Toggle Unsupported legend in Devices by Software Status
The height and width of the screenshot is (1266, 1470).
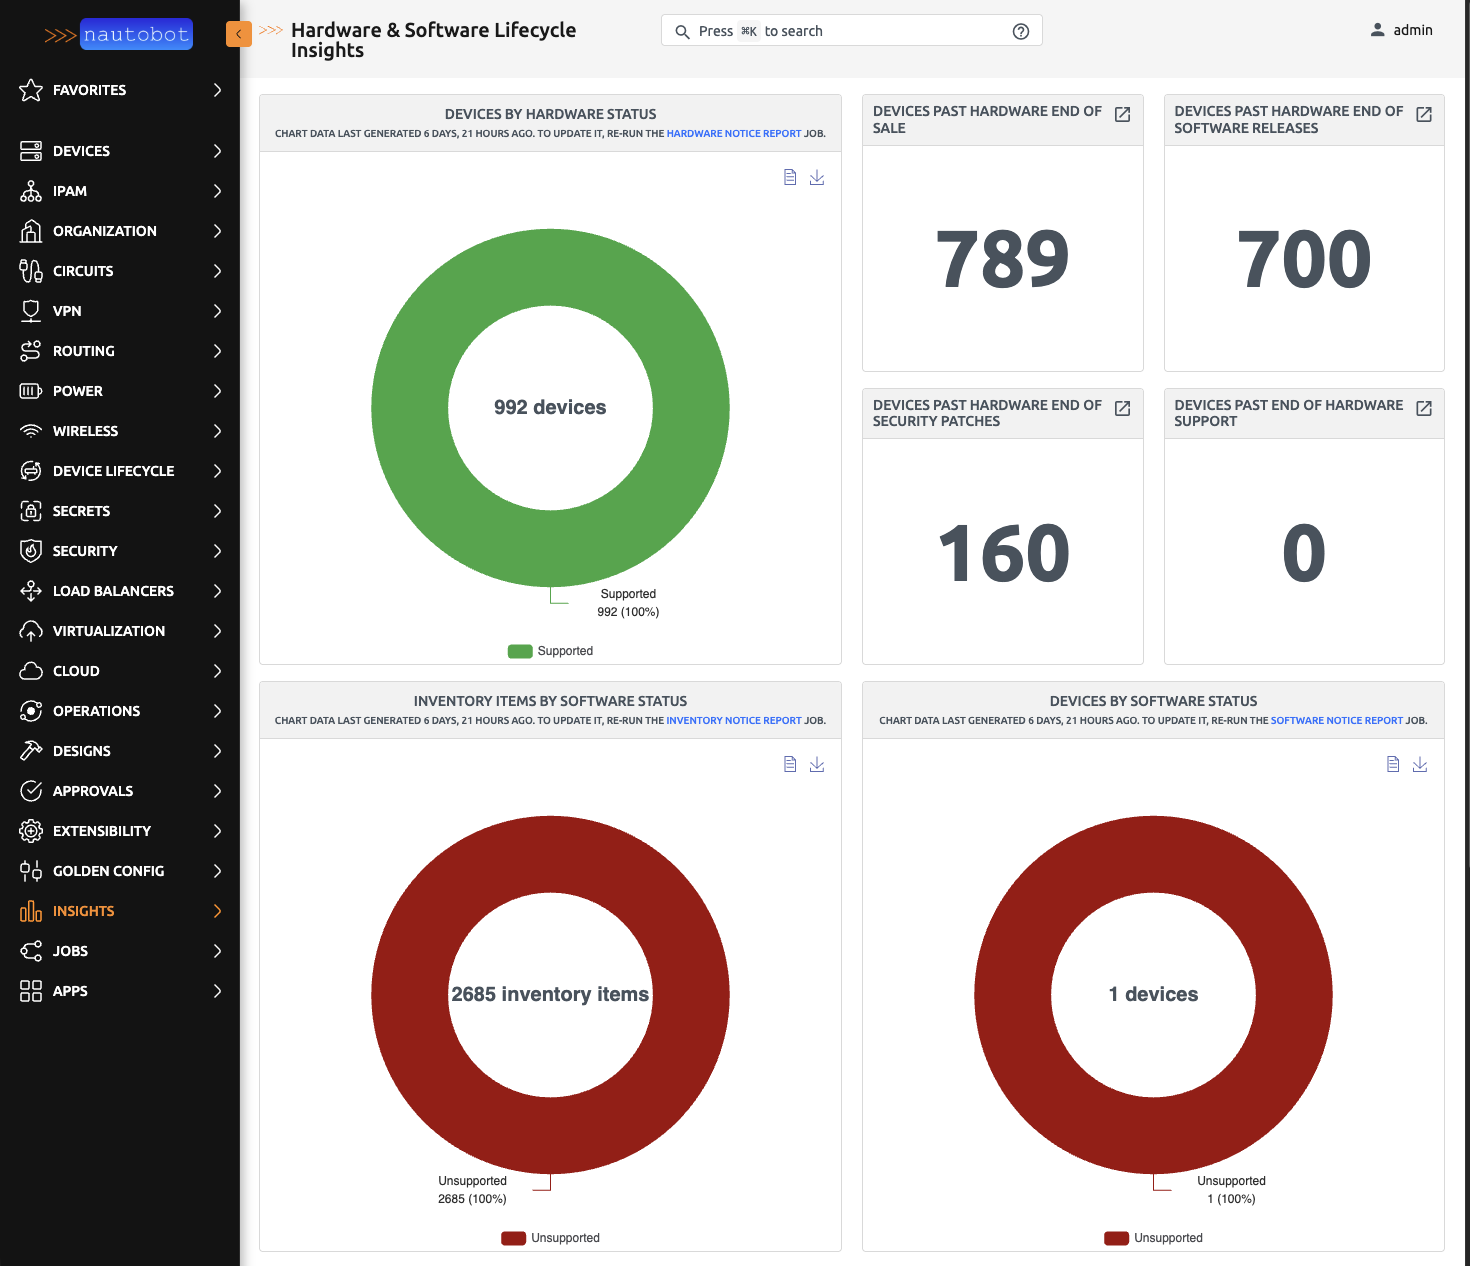1154,1238
